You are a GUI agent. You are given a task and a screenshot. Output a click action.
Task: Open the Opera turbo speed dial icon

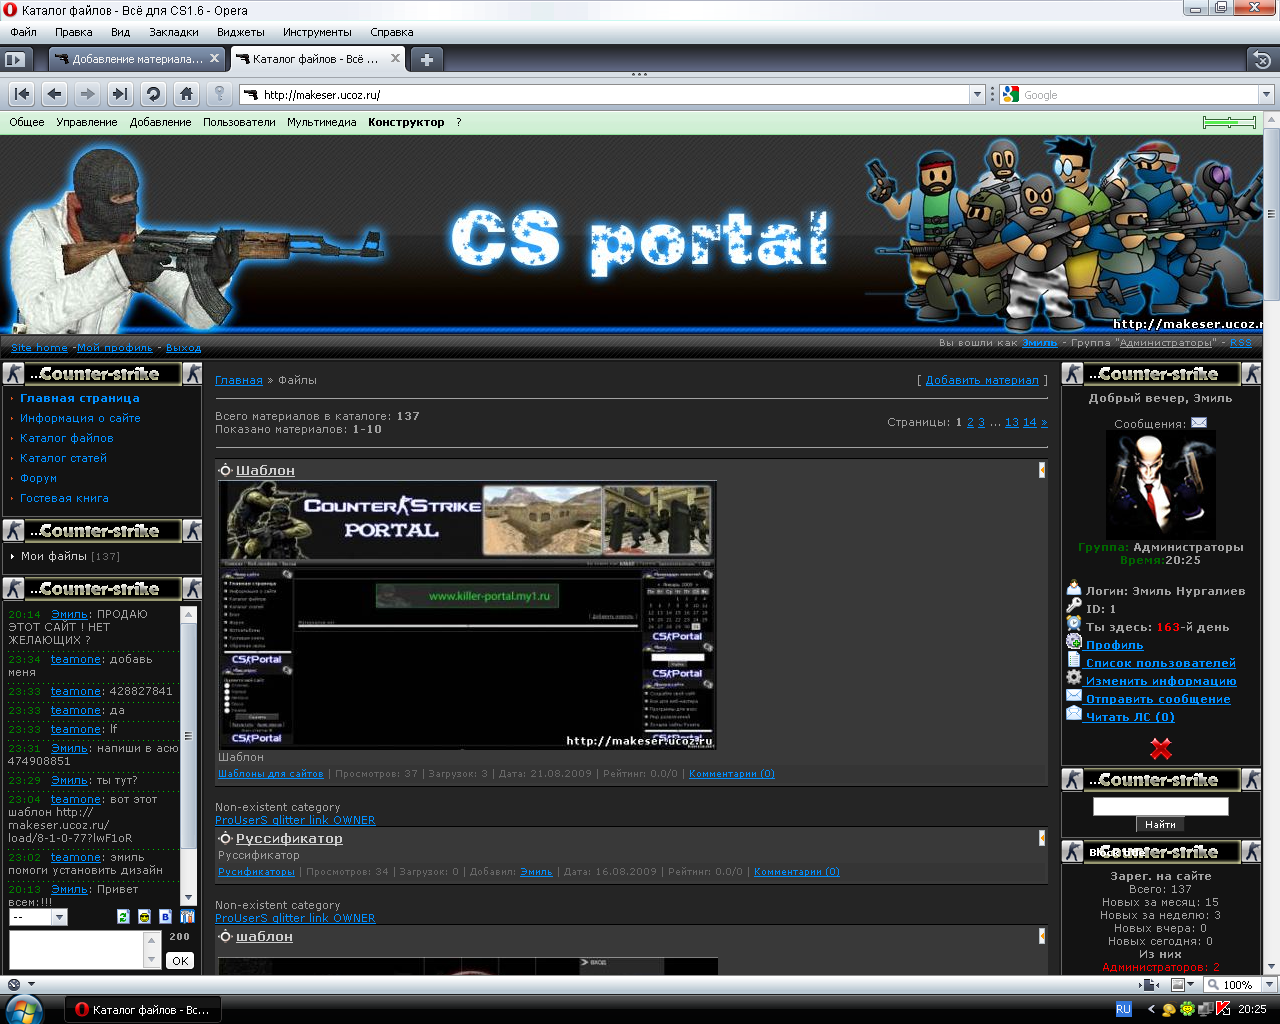click(14, 985)
